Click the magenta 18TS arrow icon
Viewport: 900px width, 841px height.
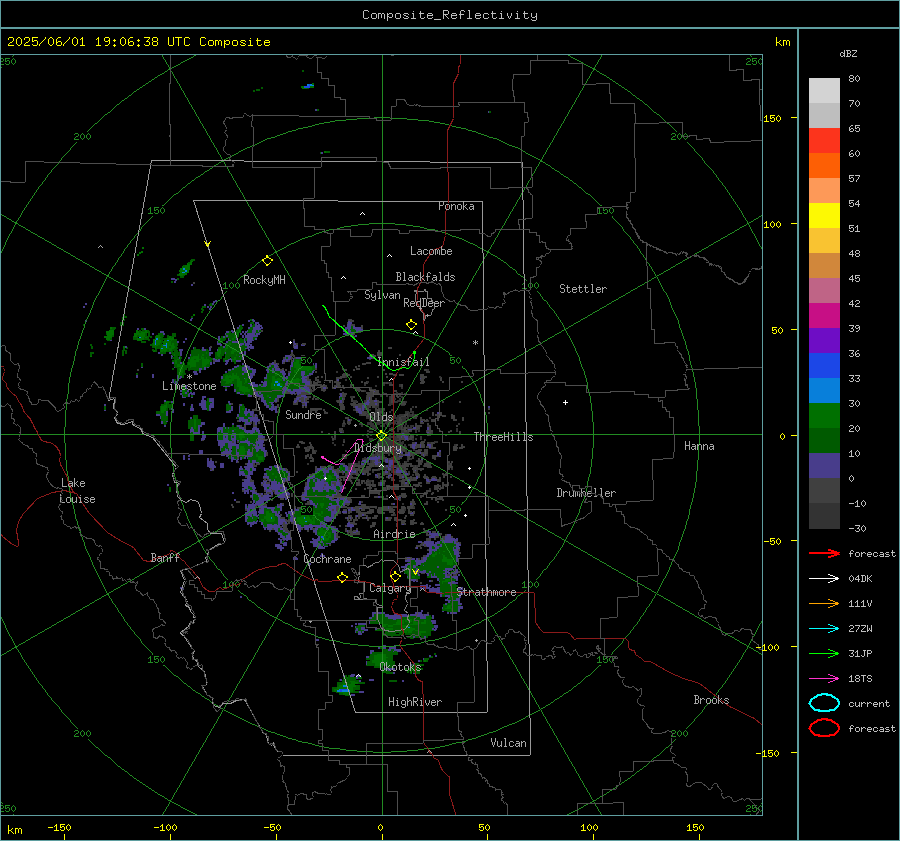824,678
